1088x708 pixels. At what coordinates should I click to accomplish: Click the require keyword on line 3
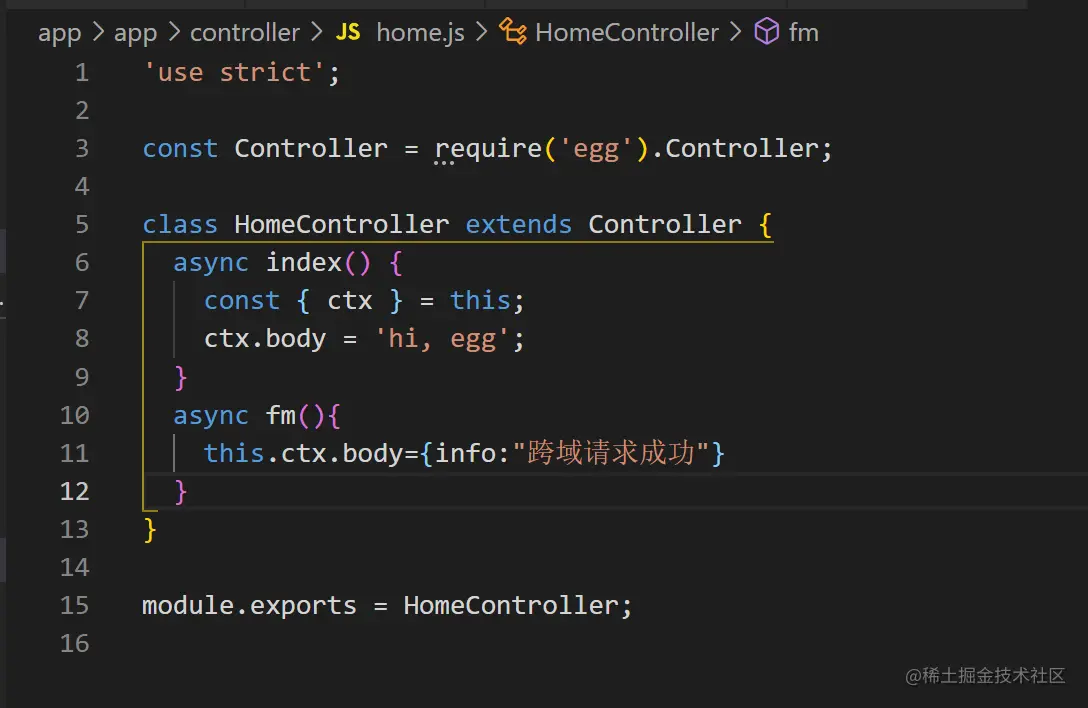tap(488, 149)
